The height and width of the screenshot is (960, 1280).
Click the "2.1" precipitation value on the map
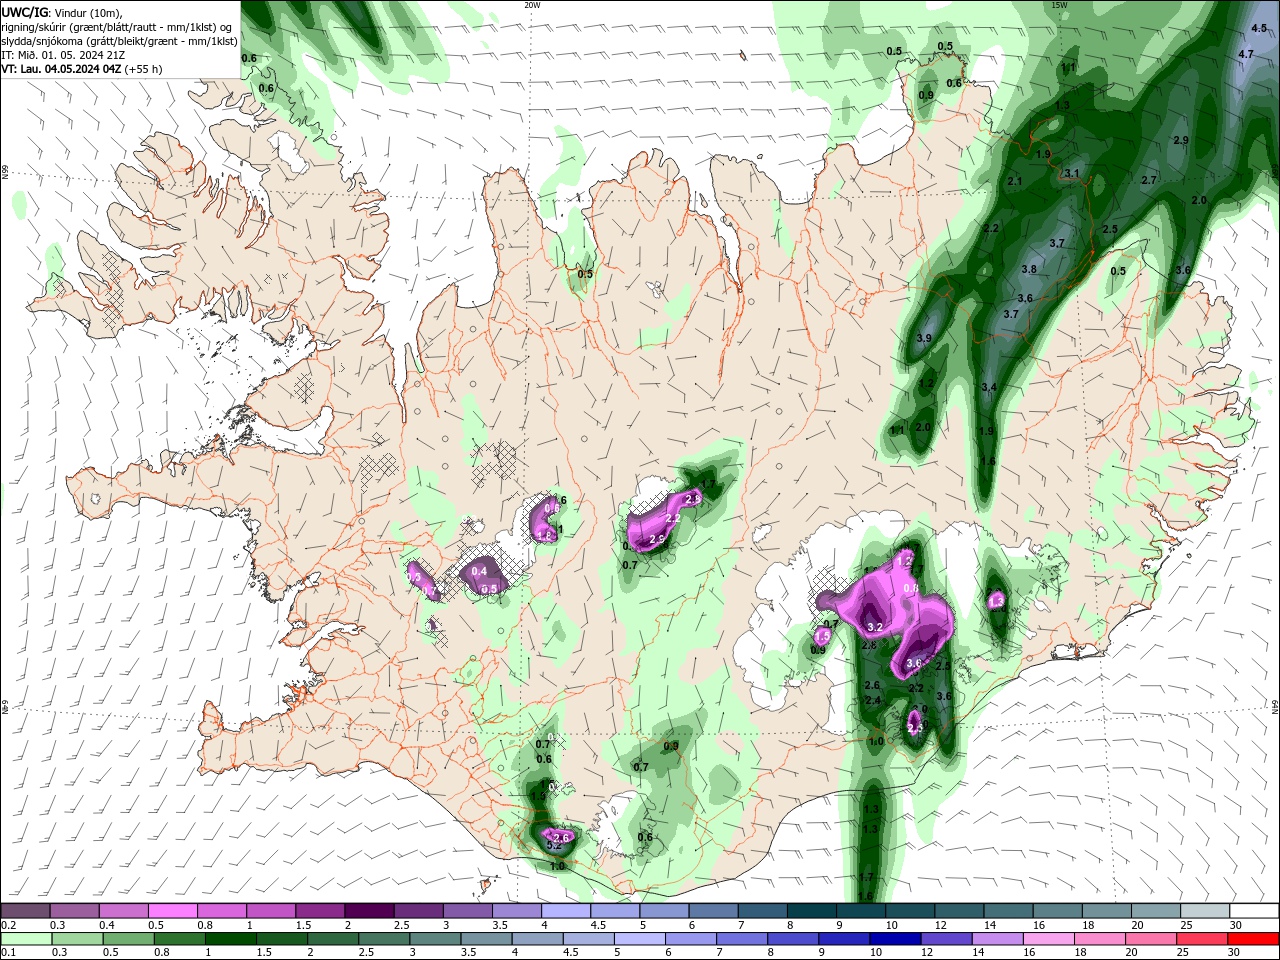(x=1014, y=182)
